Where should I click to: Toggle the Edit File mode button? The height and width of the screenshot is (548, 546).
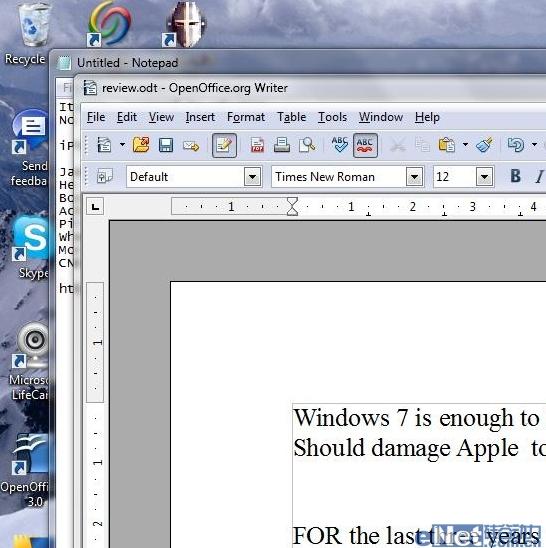pyautogui.click(x=224, y=145)
